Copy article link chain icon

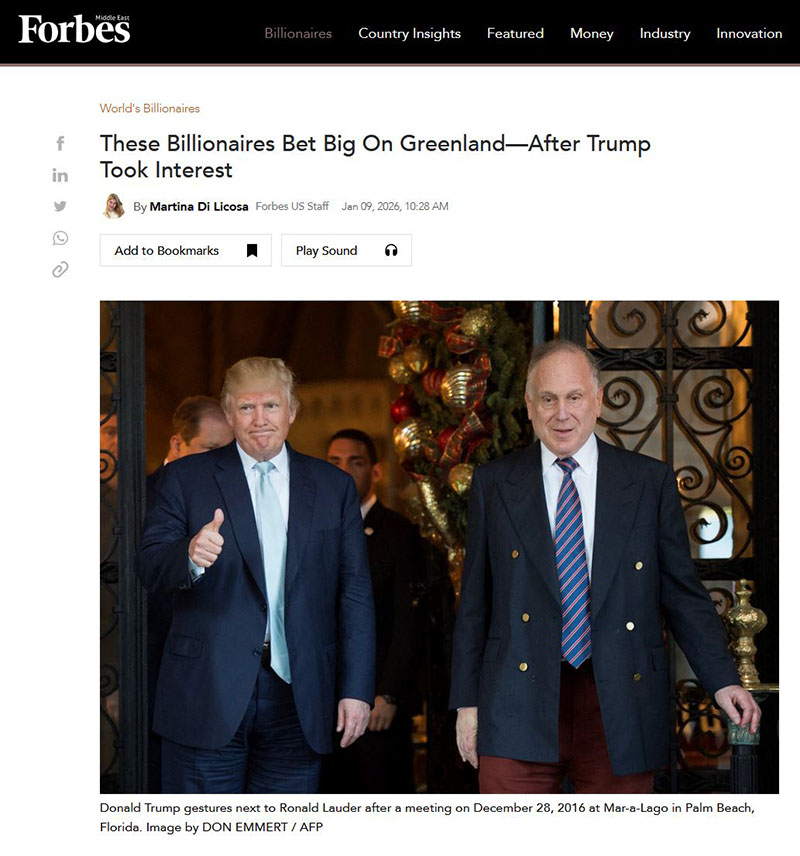tap(60, 270)
